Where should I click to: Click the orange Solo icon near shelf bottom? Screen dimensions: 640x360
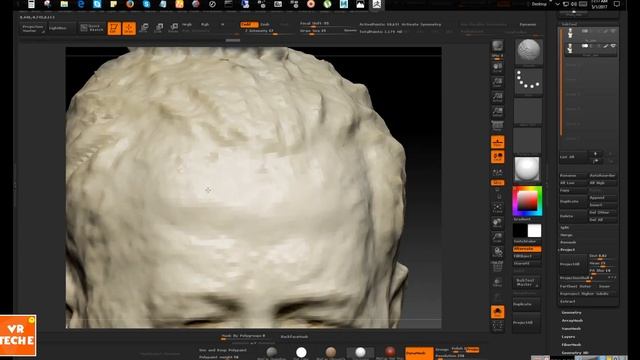pyautogui.click(x=498, y=312)
